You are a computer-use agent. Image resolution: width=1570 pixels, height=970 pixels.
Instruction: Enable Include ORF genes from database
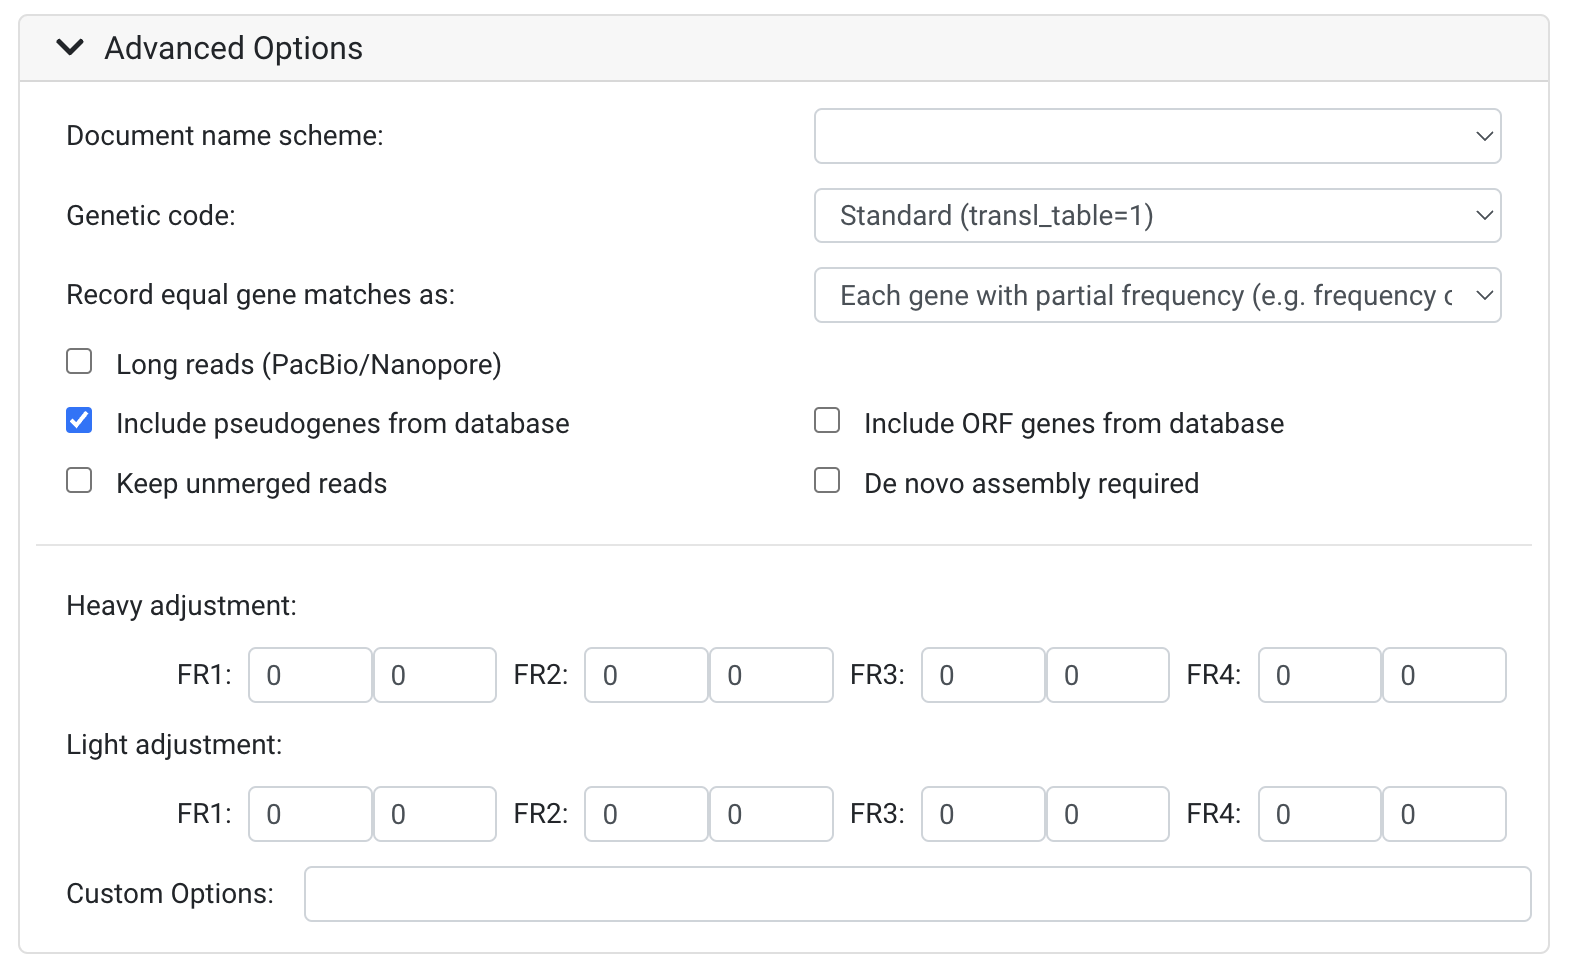tap(827, 421)
